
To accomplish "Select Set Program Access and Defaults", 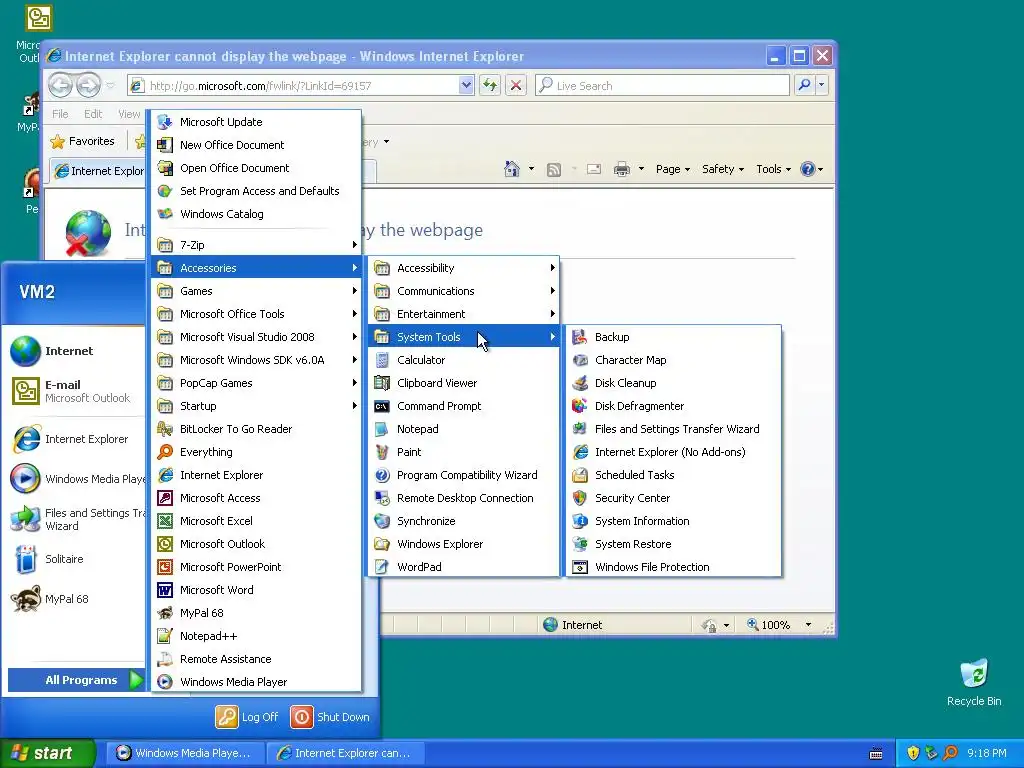I will [256, 191].
